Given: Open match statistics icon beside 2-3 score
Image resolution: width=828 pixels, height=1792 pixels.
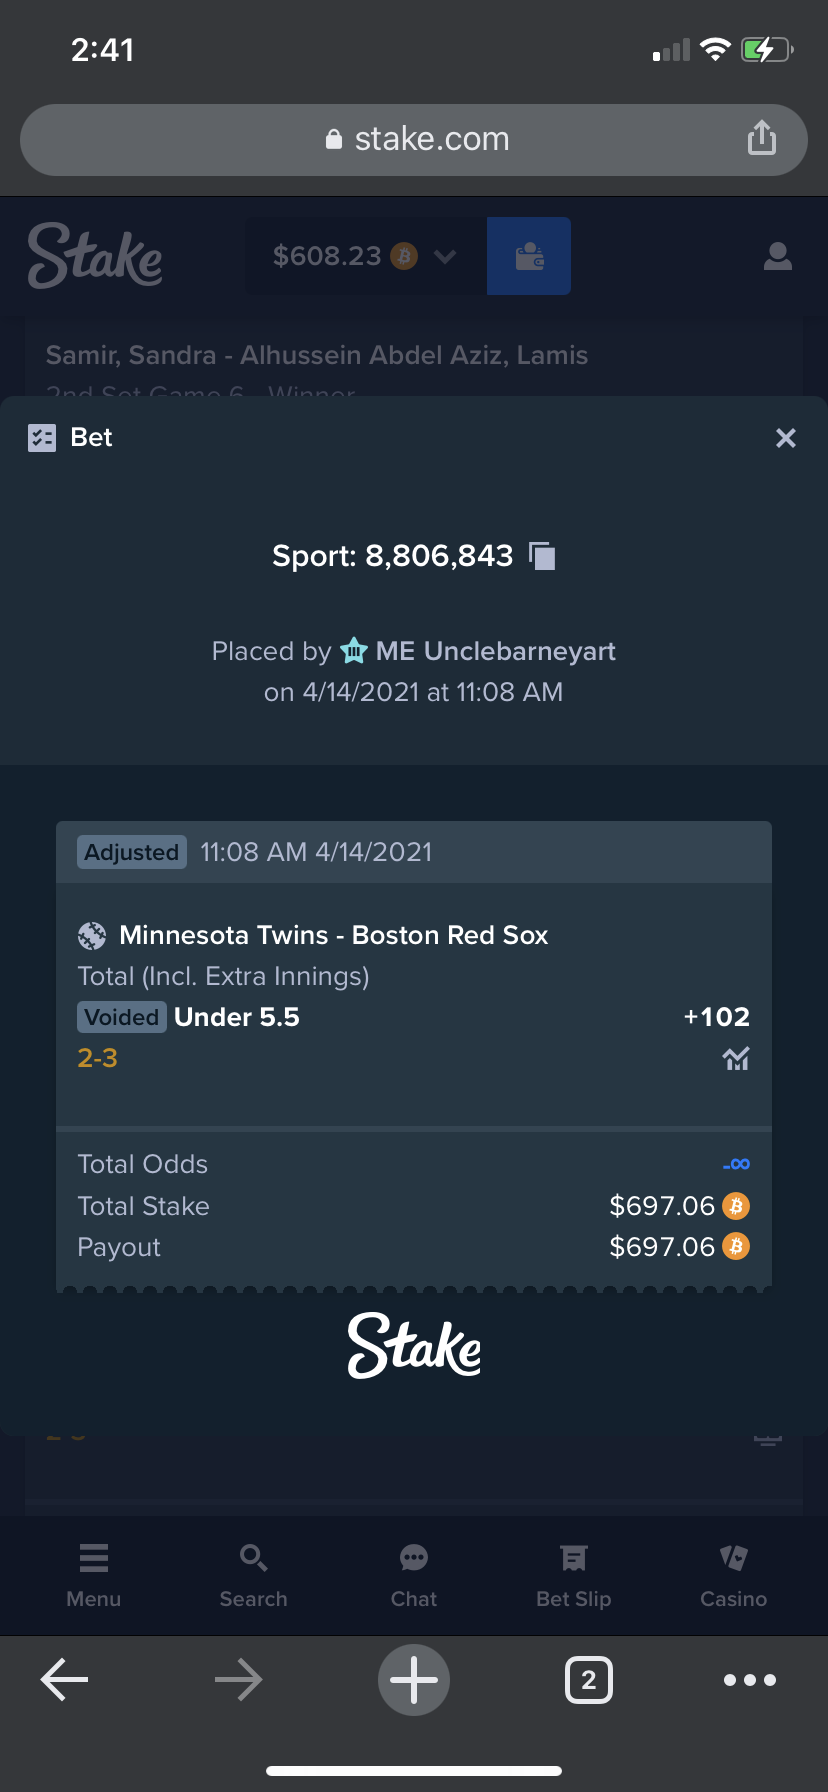Looking at the screenshot, I should [x=736, y=1058].
